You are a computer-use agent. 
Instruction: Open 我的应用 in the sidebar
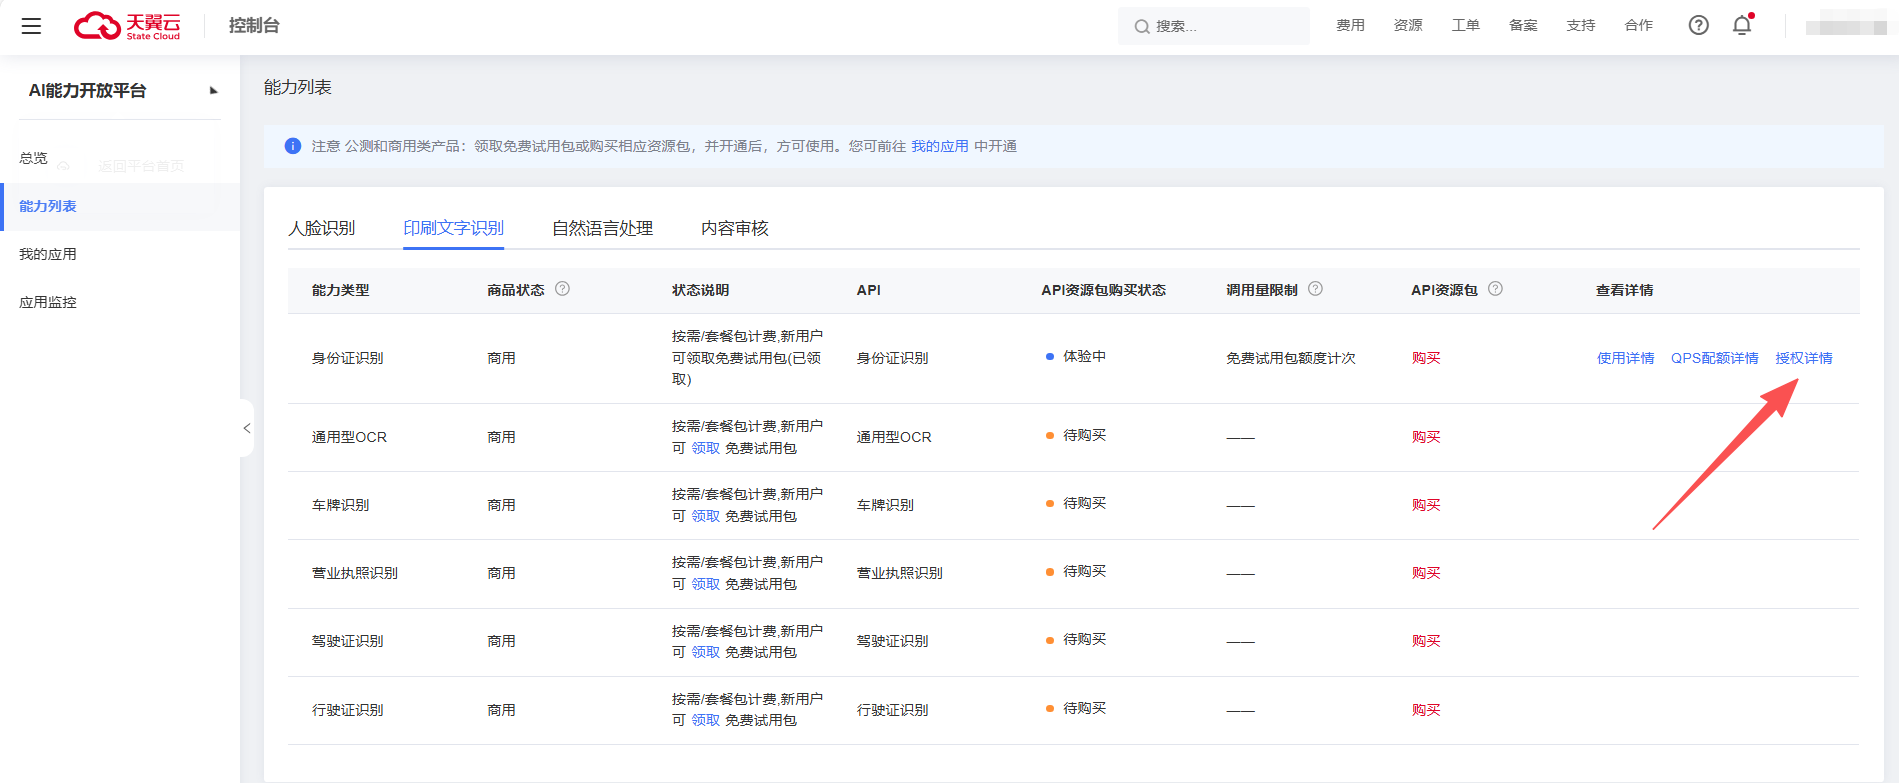48,254
